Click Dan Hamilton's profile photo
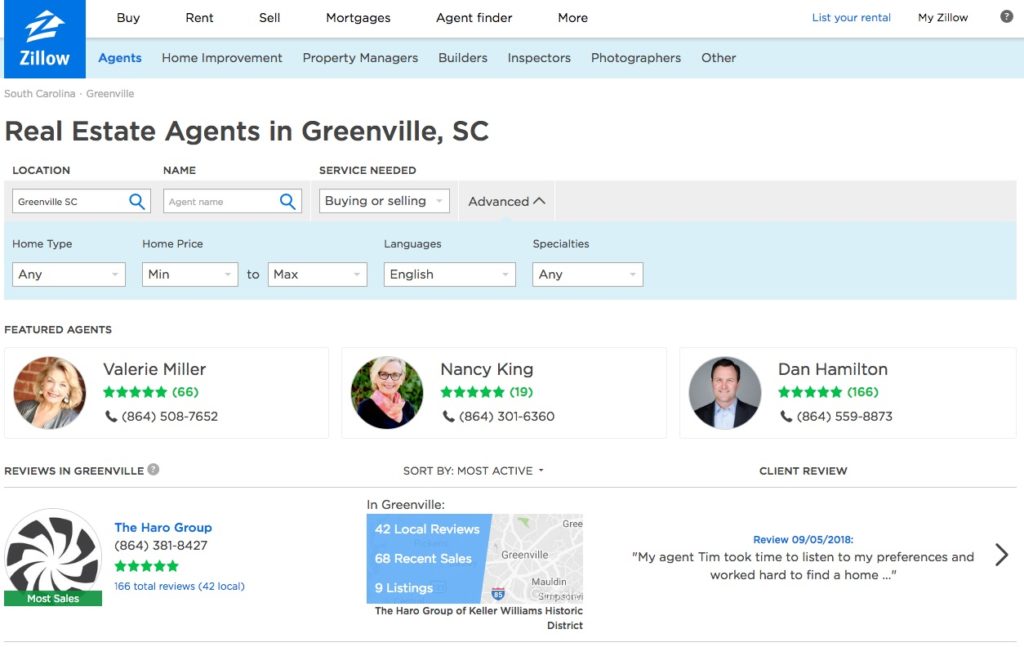The width and height of the screenshot is (1024, 647). coord(725,392)
